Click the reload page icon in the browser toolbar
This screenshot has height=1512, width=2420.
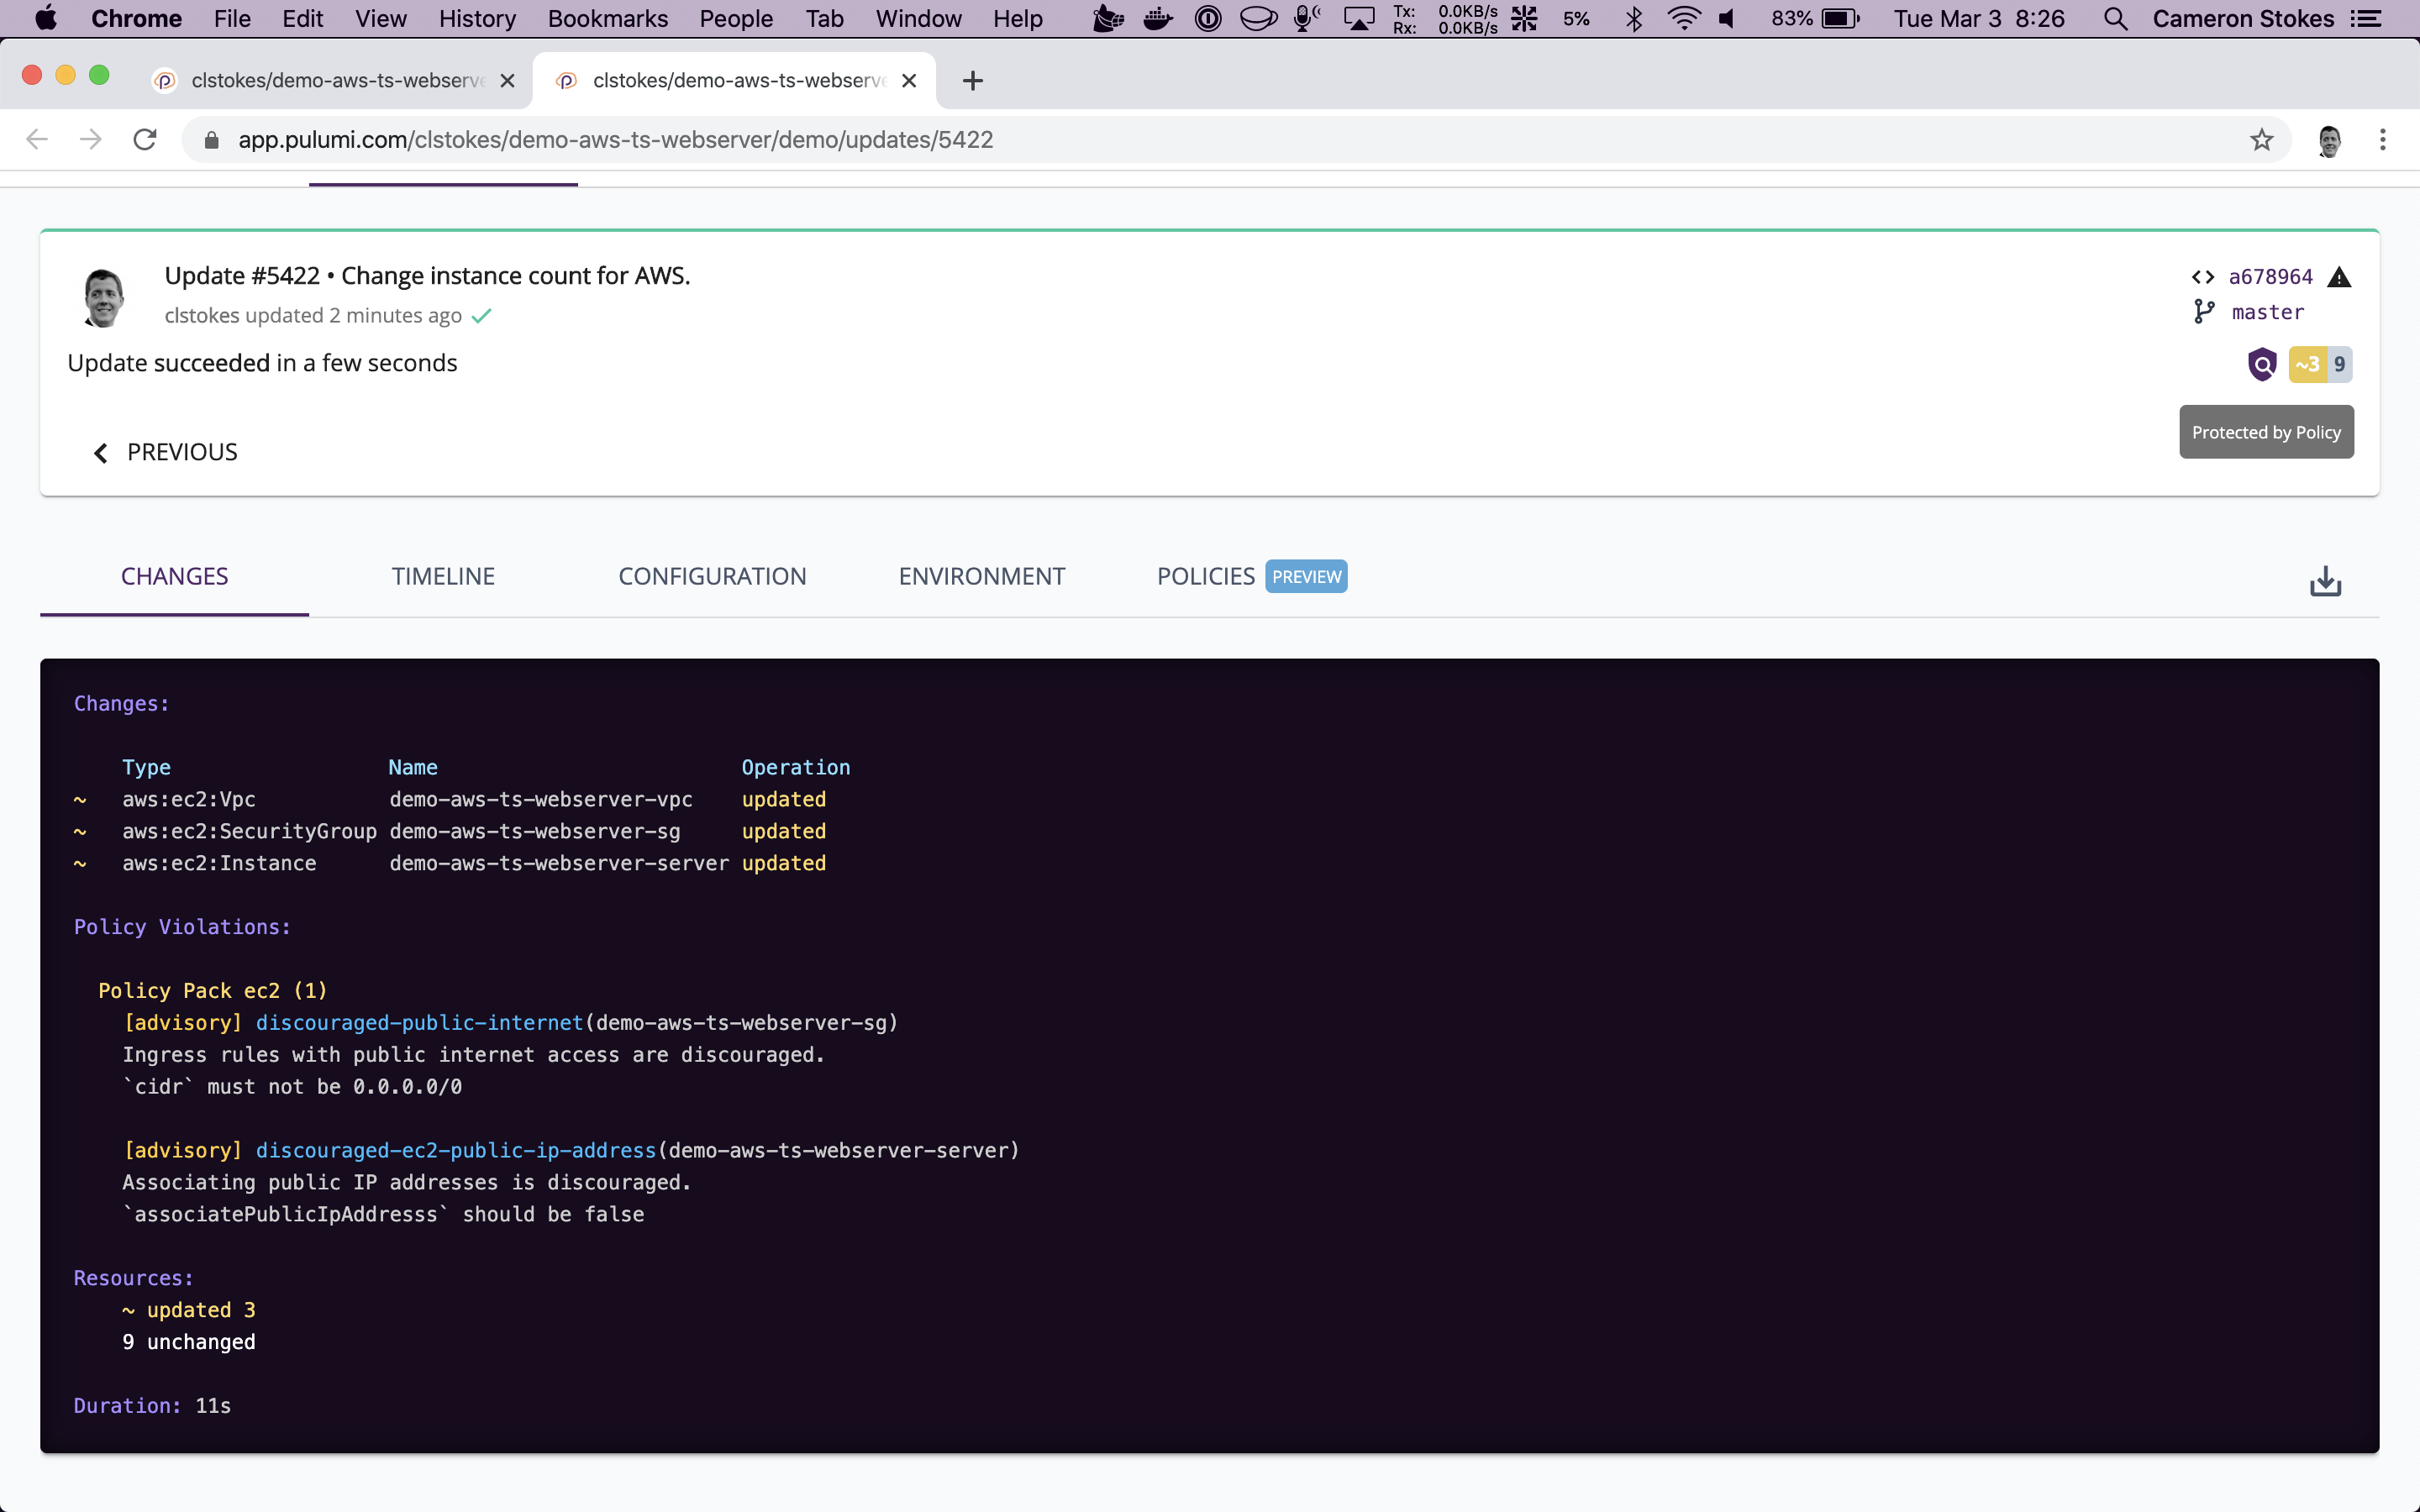pos(144,139)
